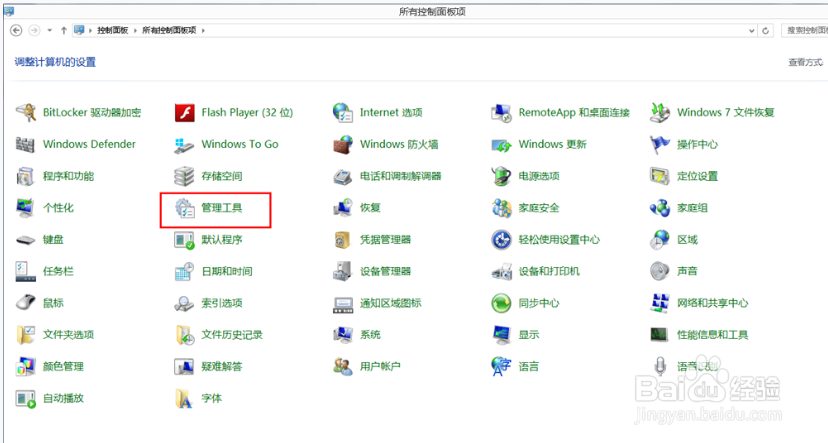
Task: Open the 性能信息和工具 icon
Action: 660,335
